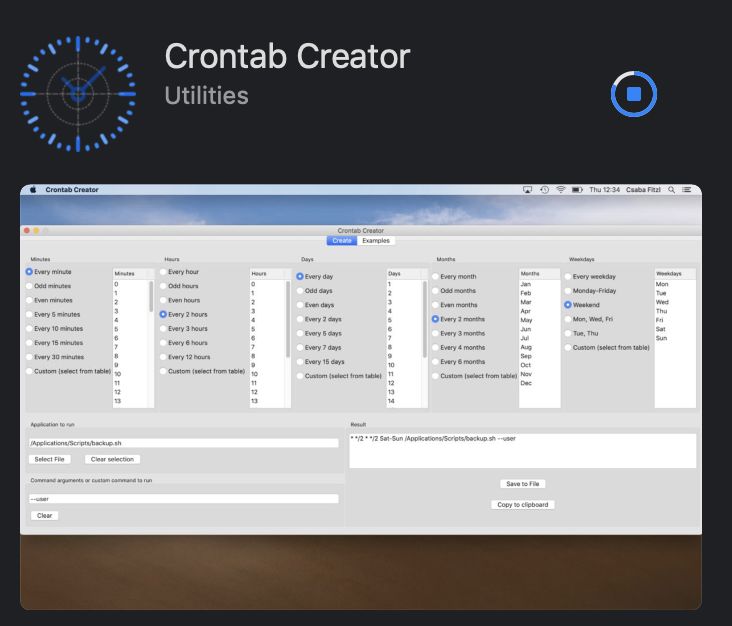Switch to the Examples tab
Image resolution: width=732 pixels, height=626 pixels.
coord(376,240)
